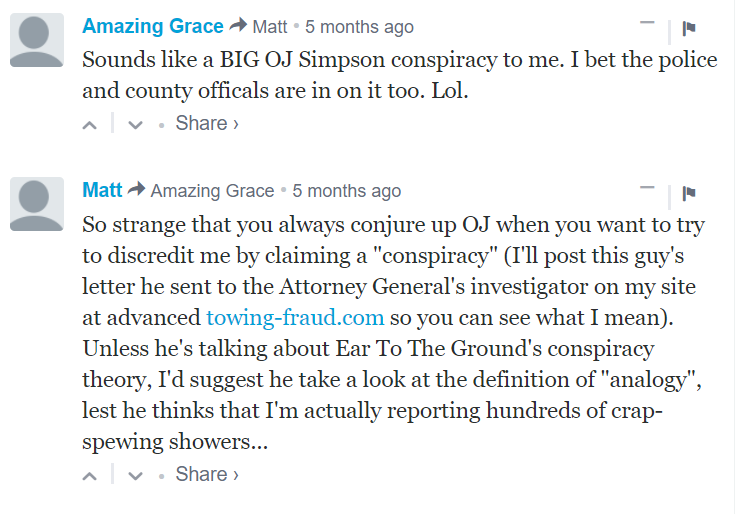Flag Matt's reply as inappropriate
The image size is (744, 514).
point(688,193)
